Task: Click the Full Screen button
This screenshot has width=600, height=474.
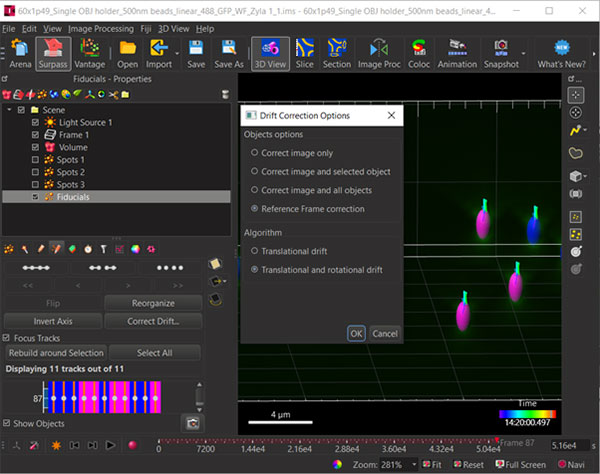Action: (x=520, y=464)
